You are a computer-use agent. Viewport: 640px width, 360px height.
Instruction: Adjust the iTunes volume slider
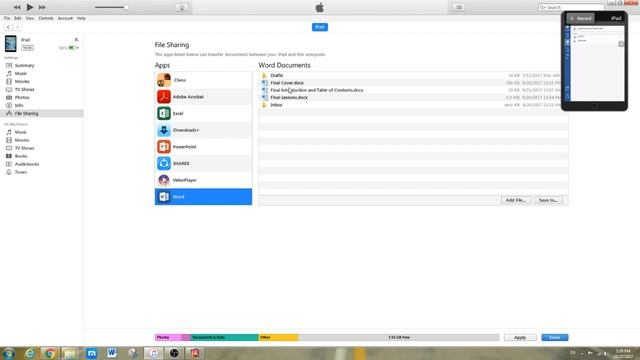[111, 7]
